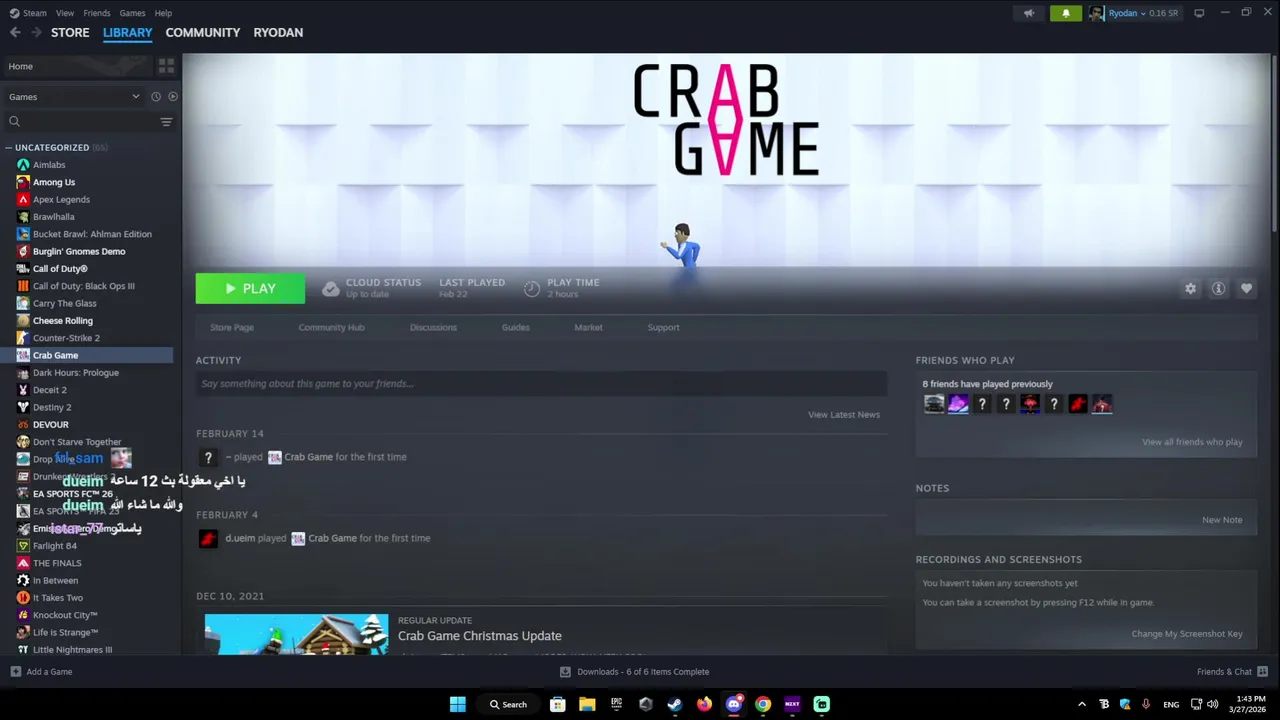
Task: Toggle the ready-to-play filter icon
Action: click(173, 97)
